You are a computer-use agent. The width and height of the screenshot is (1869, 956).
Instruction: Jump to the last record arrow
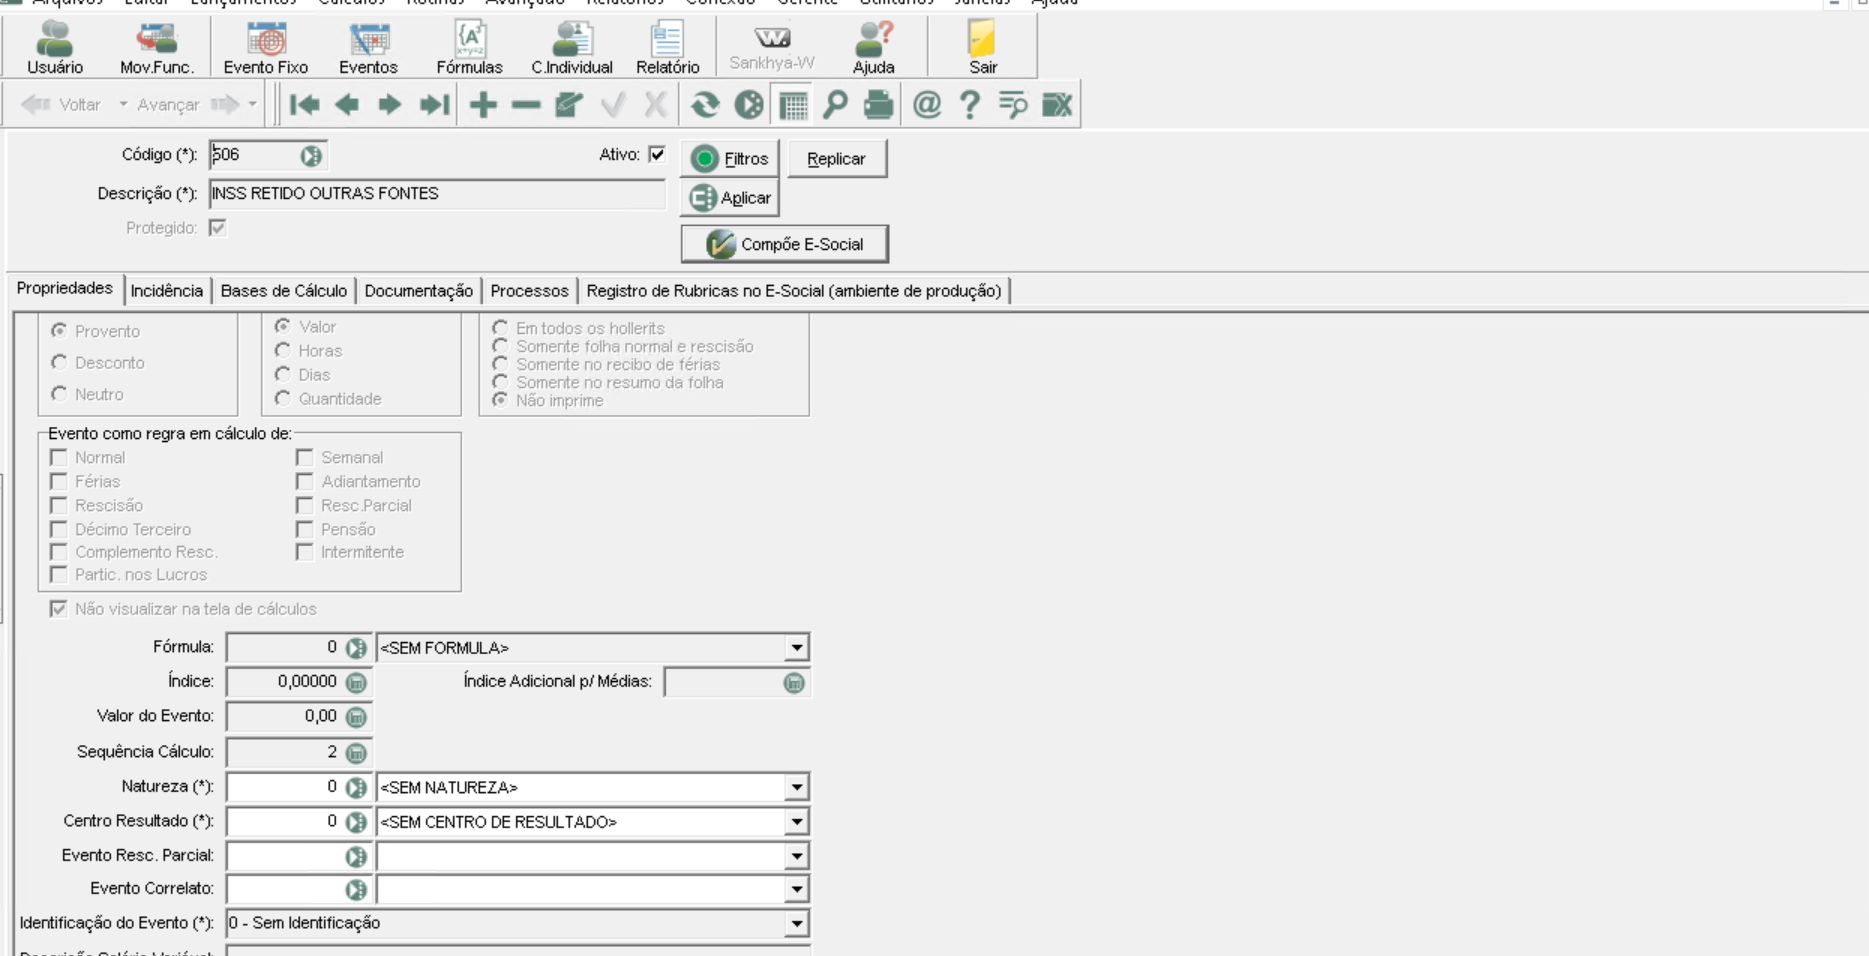pyautogui.click(x=434, y=104)
